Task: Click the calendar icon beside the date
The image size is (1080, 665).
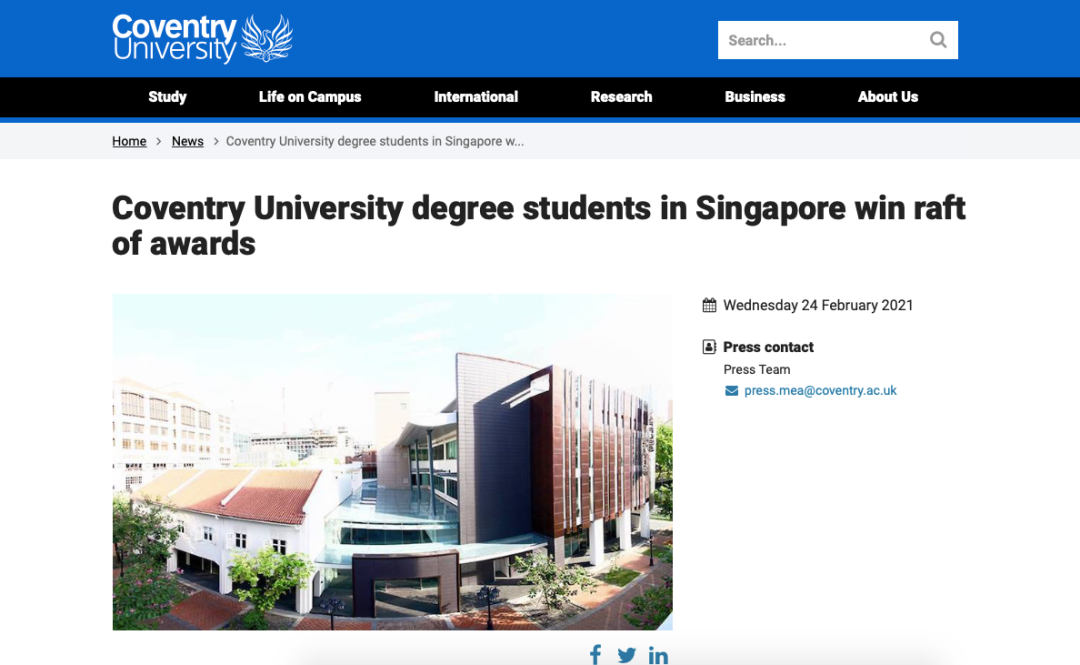Action: pos(709,305)
